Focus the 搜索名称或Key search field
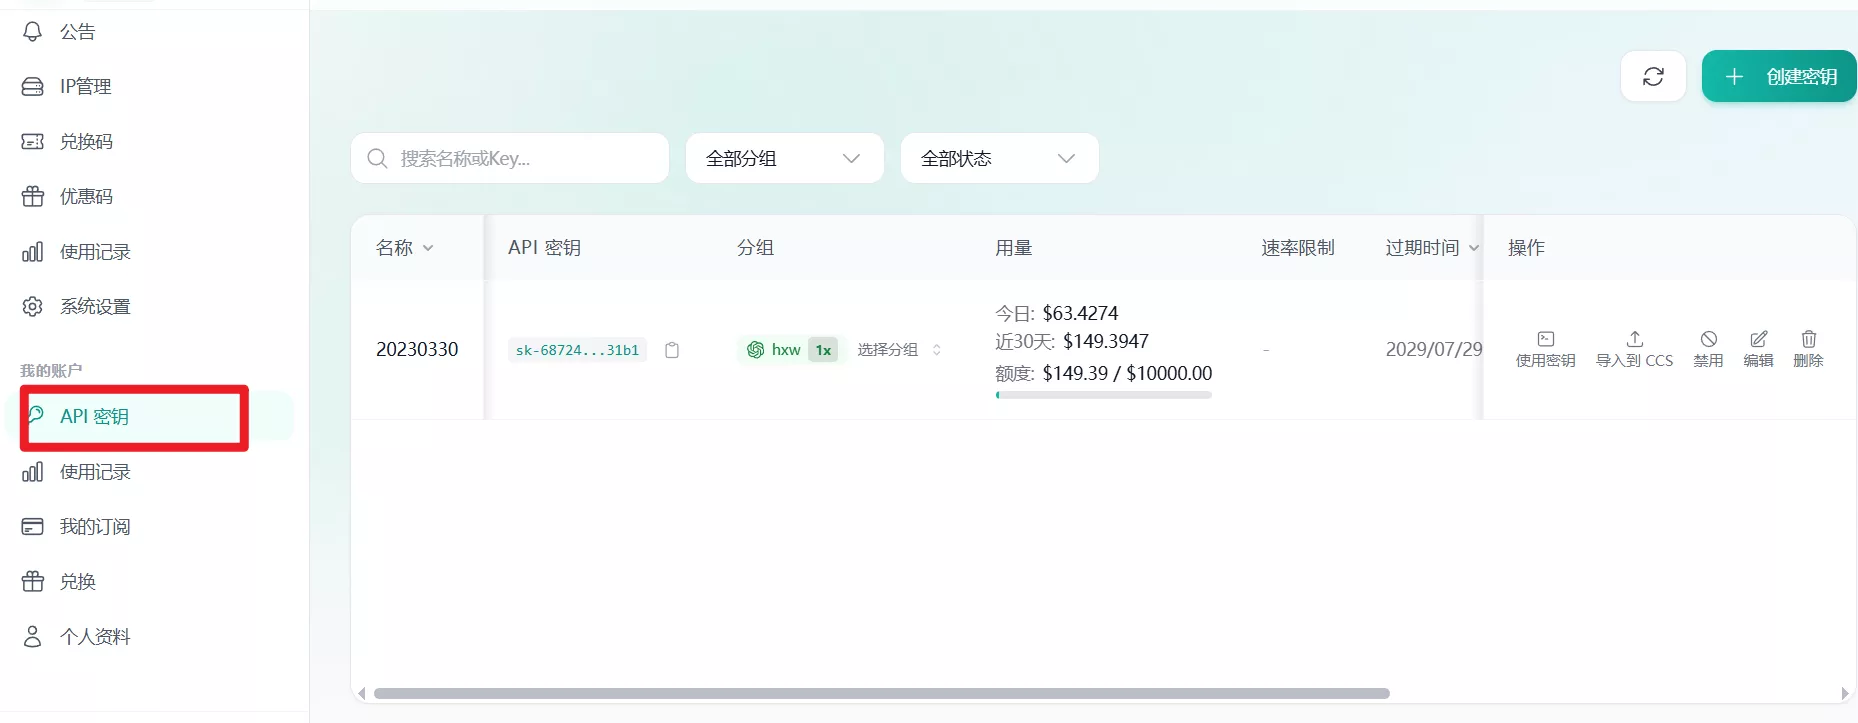1858x723 pixels. [x=510, y=158]
